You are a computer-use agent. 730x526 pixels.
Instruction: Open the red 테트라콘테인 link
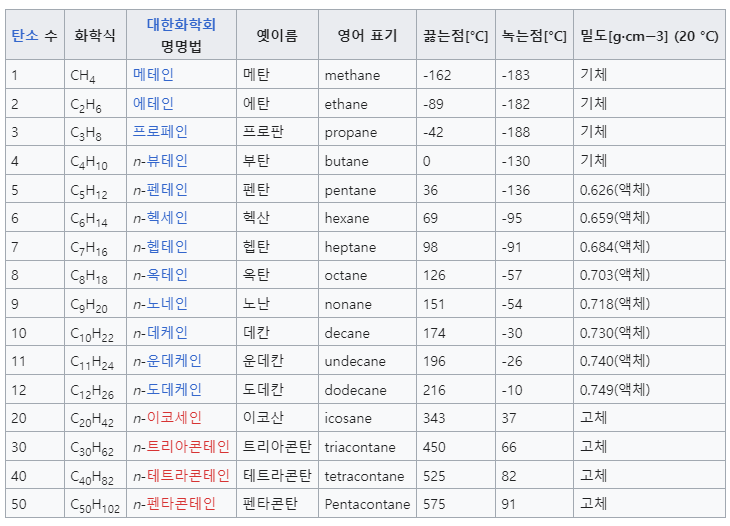[188, 476]
